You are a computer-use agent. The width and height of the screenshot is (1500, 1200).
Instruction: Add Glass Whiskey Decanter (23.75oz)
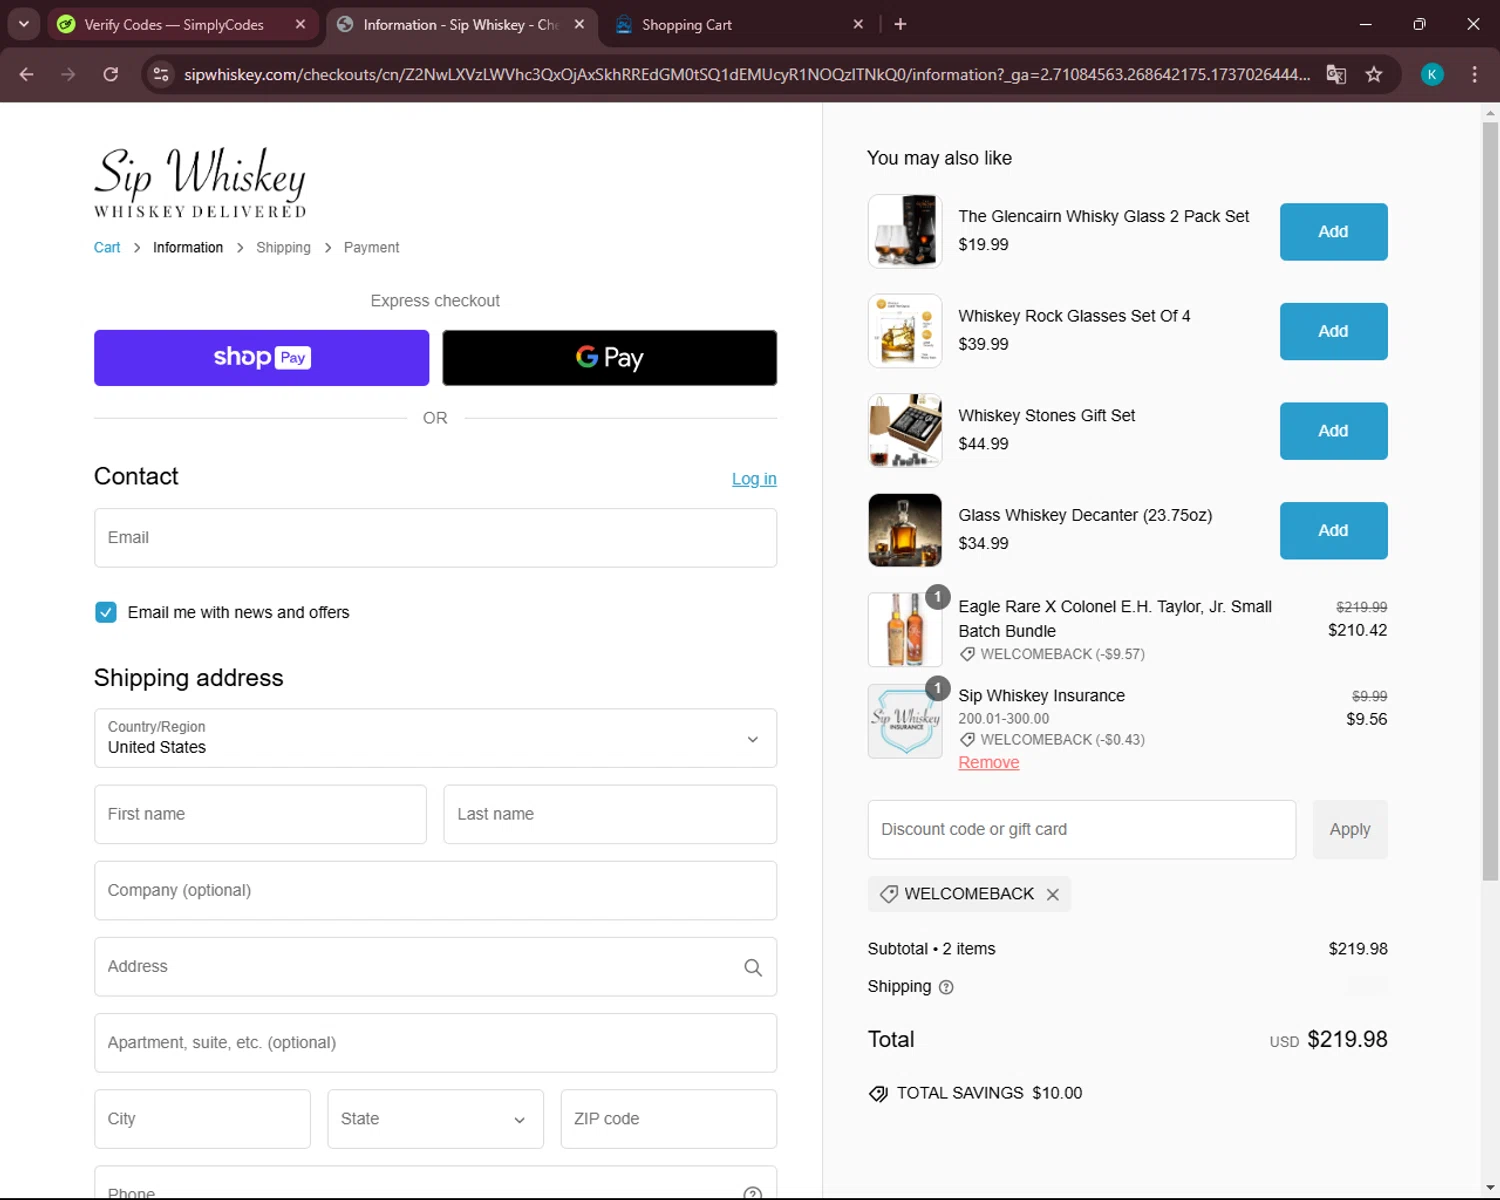pyautogui.click(x=1333, y=531)
